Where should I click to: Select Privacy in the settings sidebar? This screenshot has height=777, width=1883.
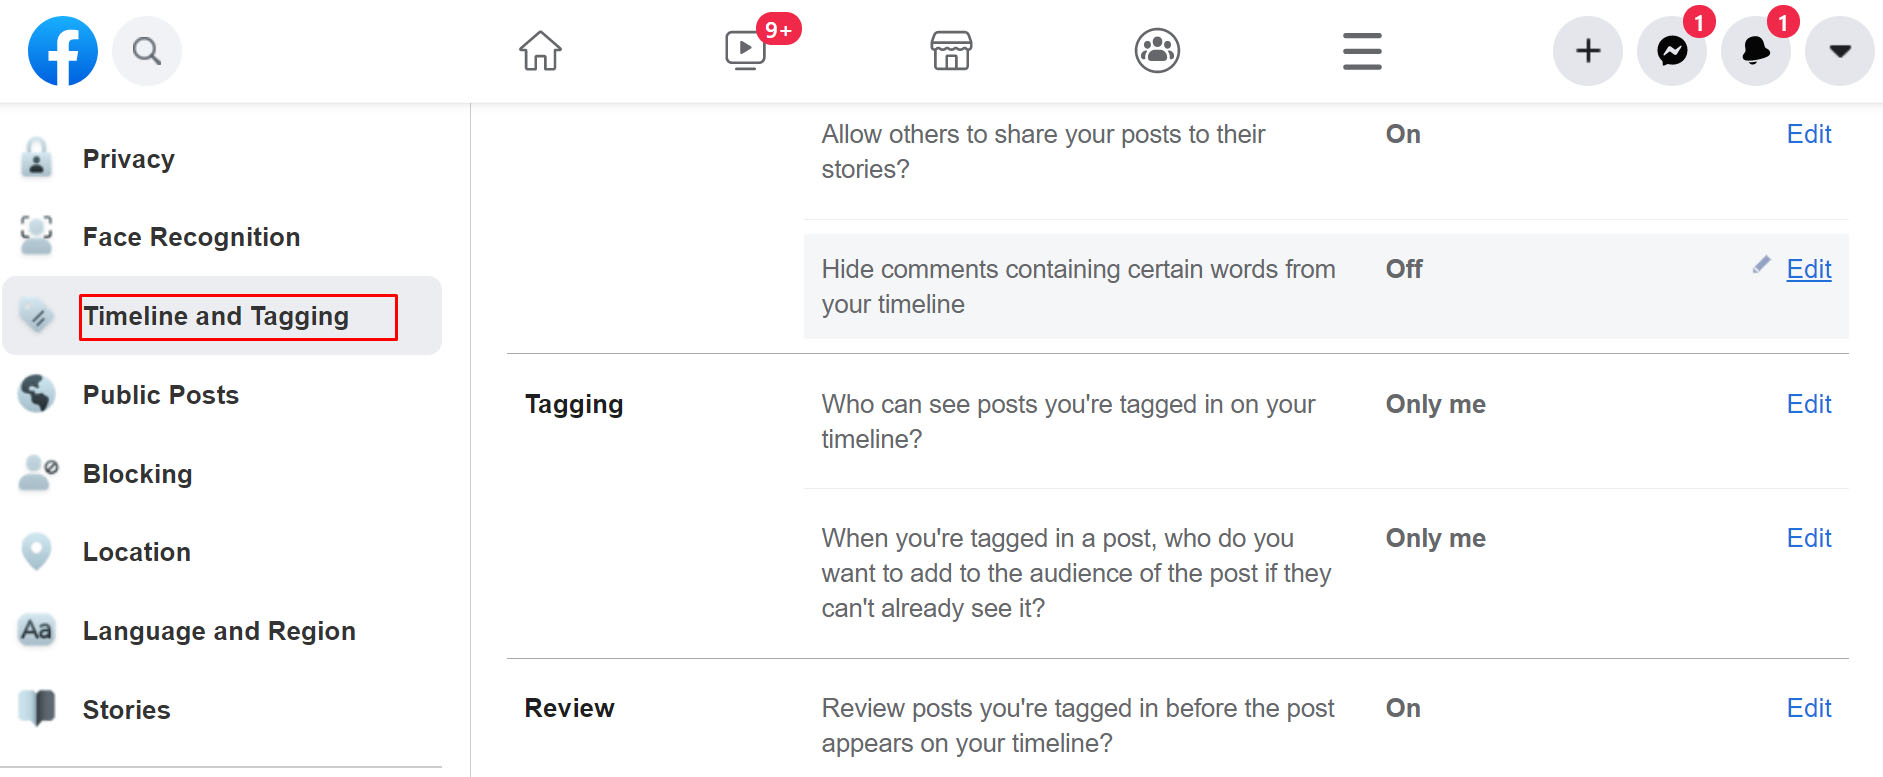point(128,159)
